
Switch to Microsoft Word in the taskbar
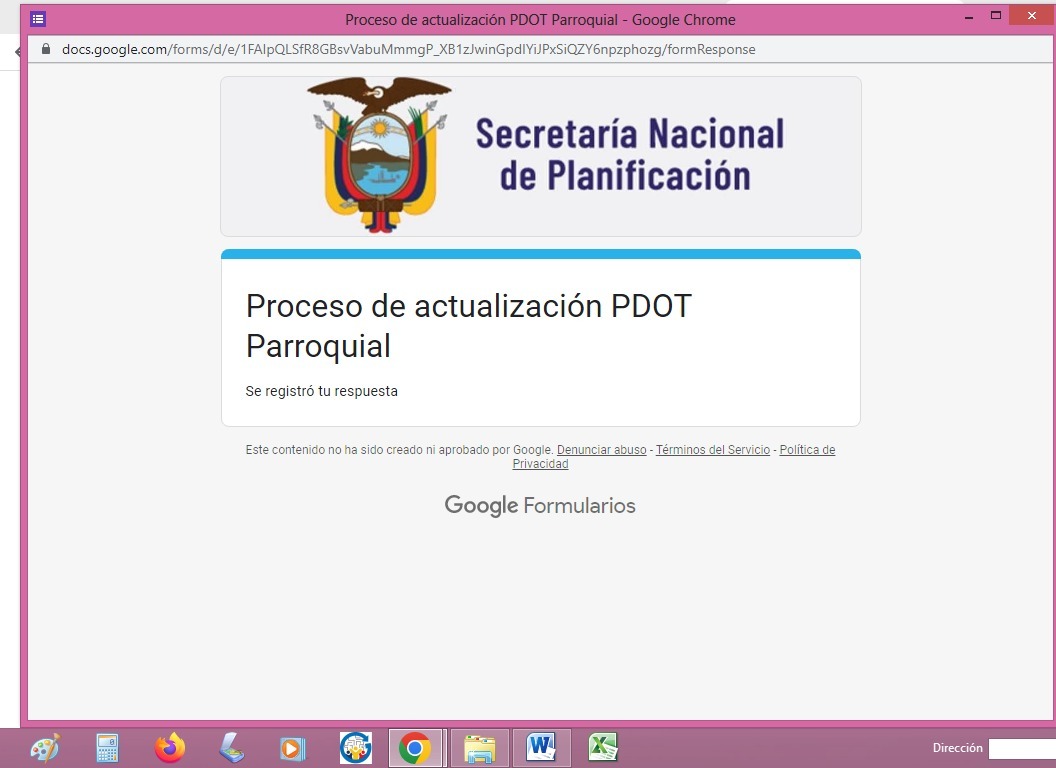tap(541, 747)
